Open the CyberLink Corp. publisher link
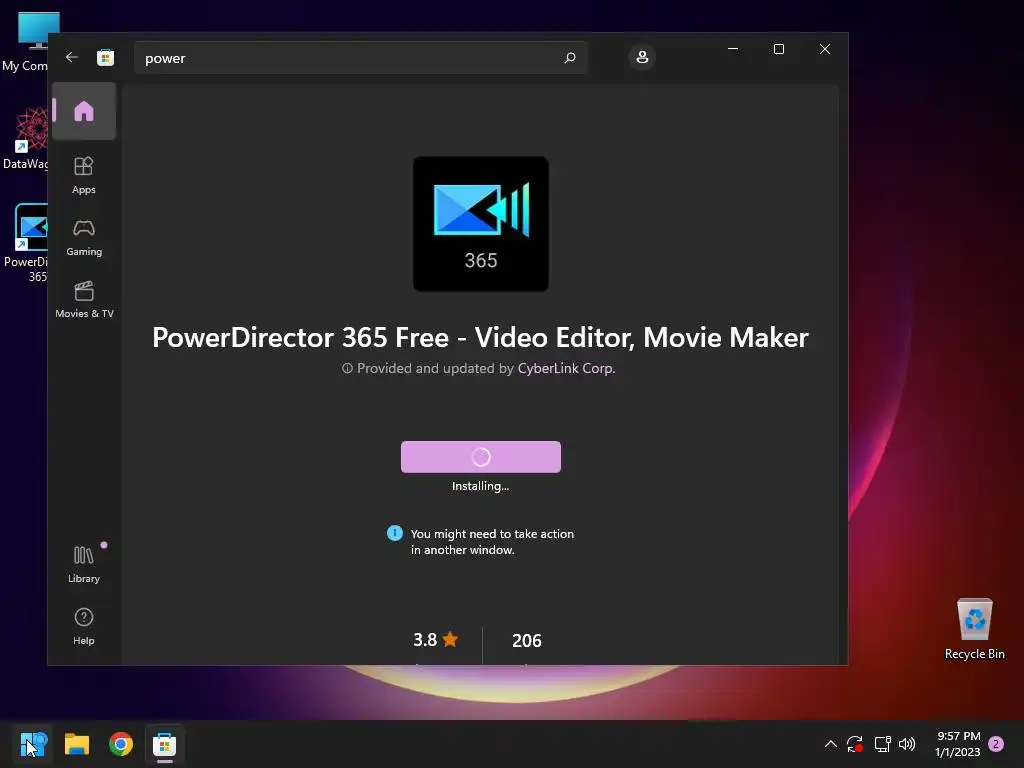This screenshot has height=768, width=1024. pos(566,368)
